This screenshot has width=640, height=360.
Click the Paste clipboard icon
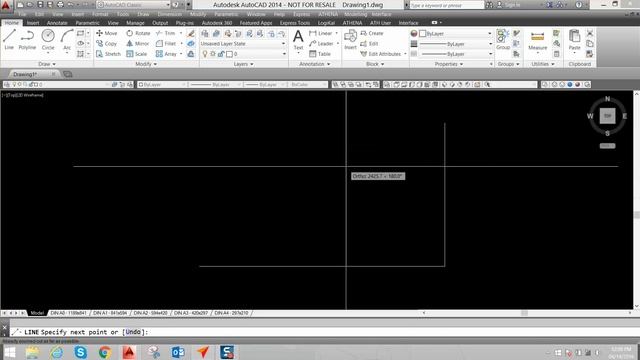pyautogui.click(x=574, y=40)
